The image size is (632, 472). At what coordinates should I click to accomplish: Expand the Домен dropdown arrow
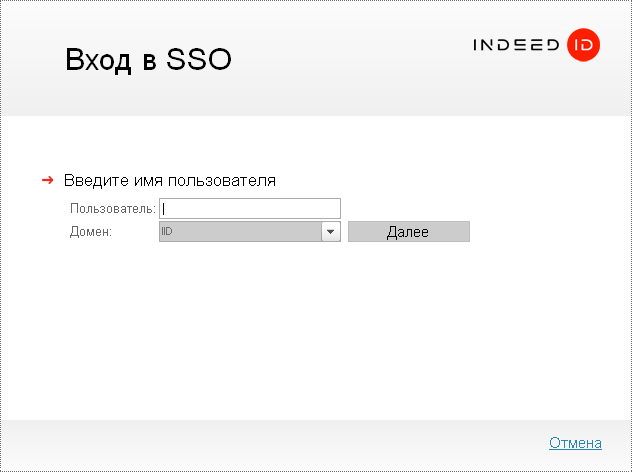click(x=331, y=232)
